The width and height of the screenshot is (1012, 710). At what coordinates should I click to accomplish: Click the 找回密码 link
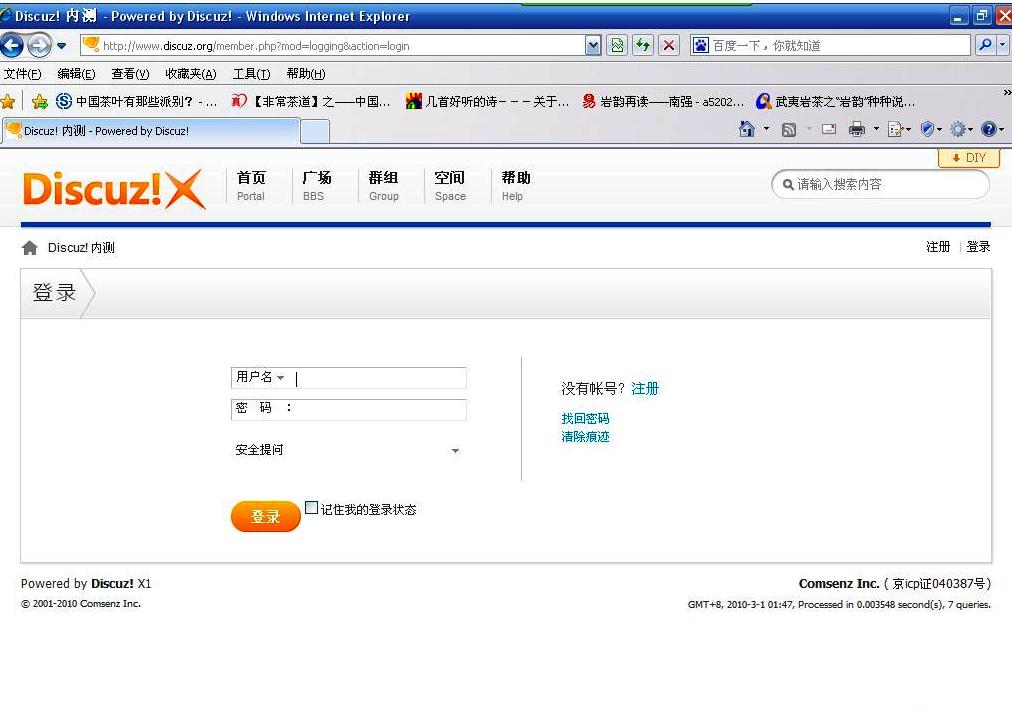coord(585,419)
